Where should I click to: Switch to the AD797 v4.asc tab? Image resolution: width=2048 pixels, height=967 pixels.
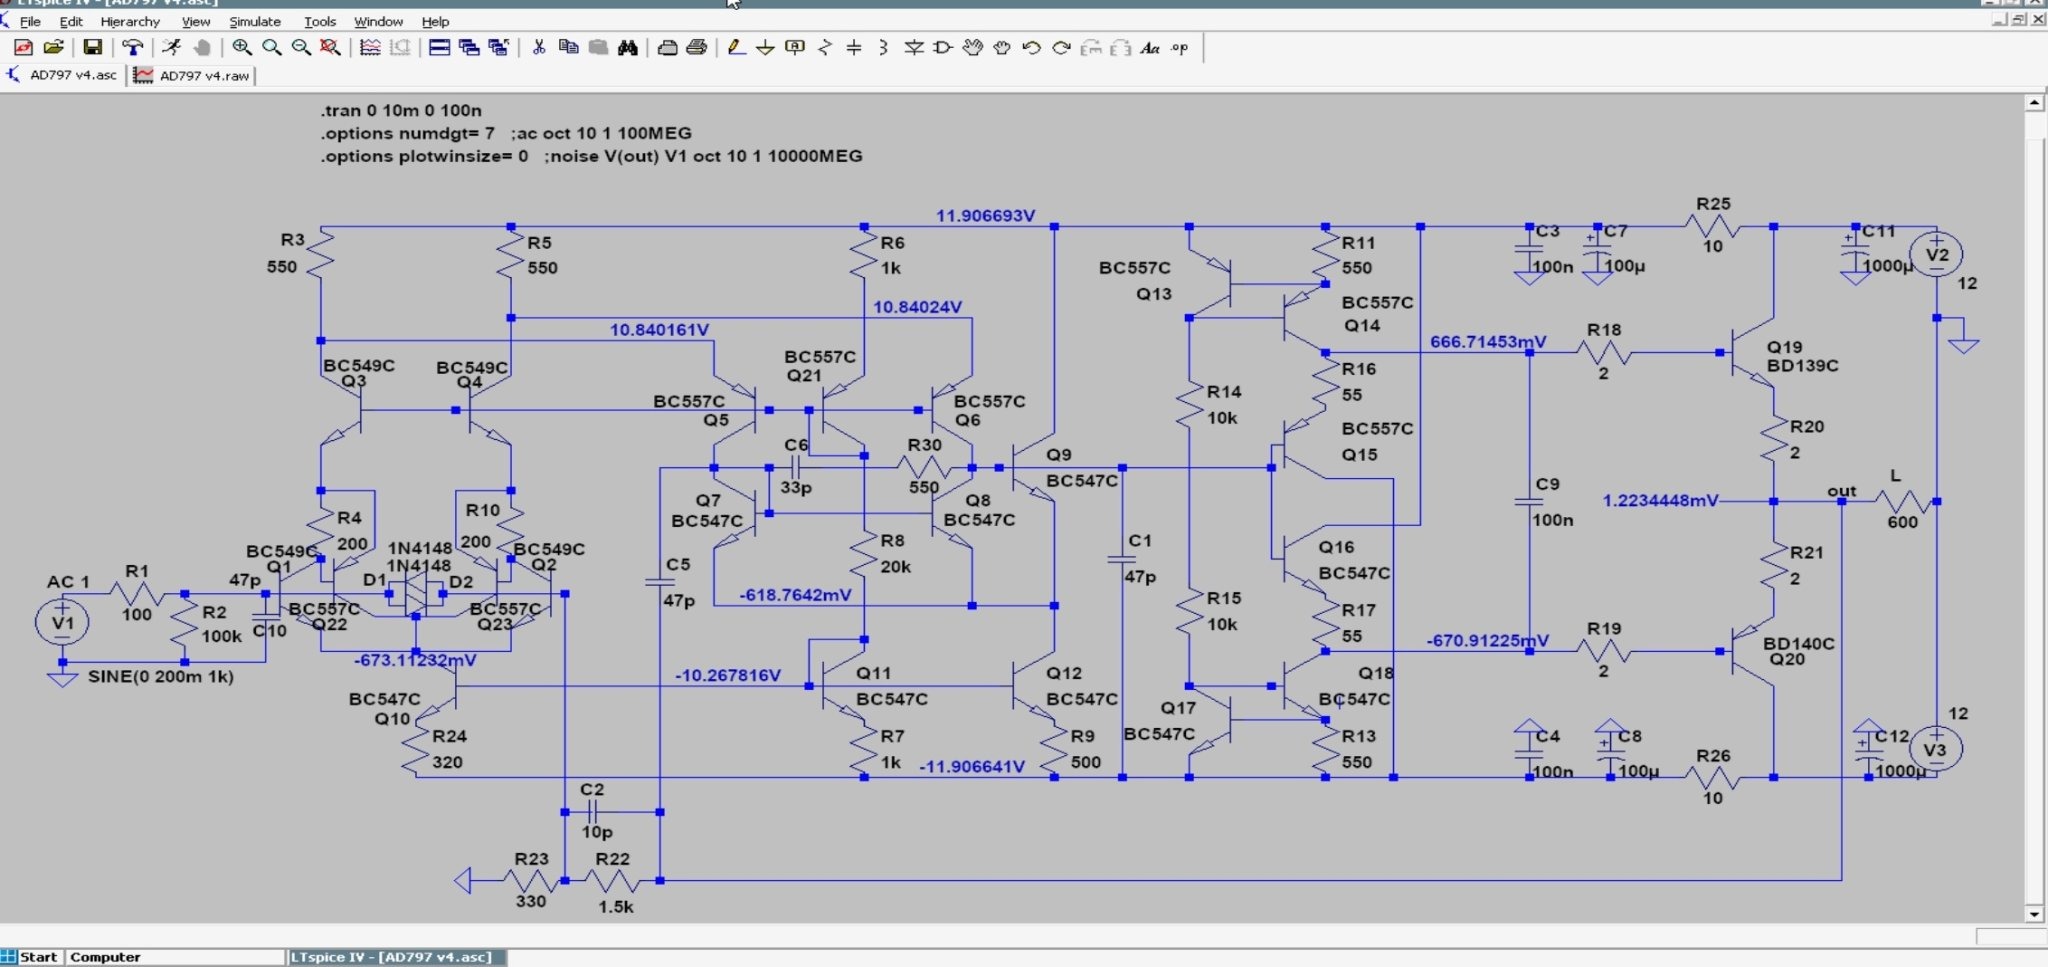(x=63, y=75)
